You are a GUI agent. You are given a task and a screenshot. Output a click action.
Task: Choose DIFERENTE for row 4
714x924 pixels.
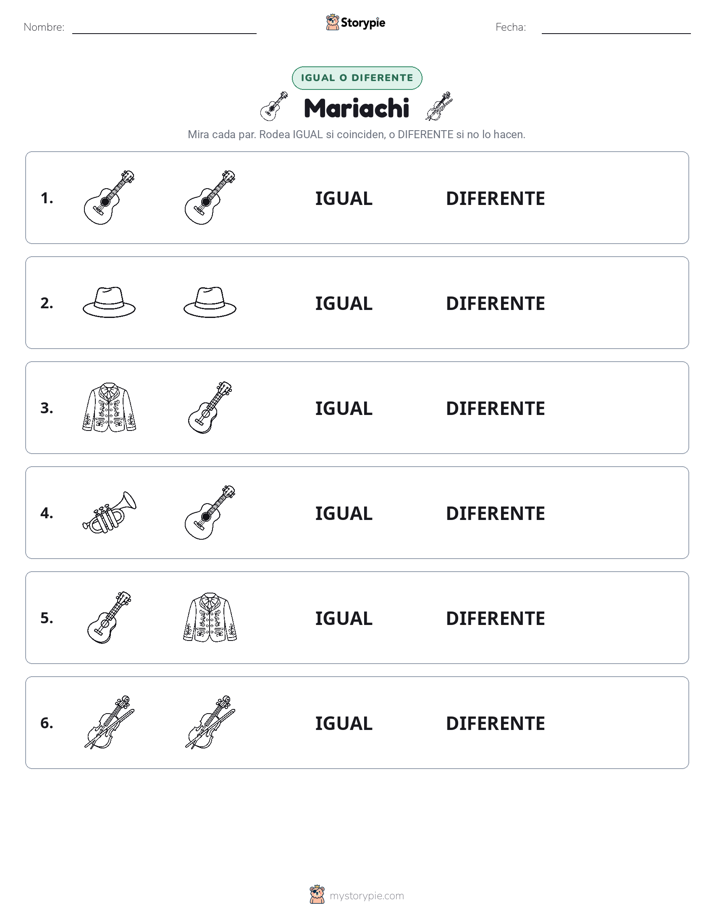[x=495, y=513]
